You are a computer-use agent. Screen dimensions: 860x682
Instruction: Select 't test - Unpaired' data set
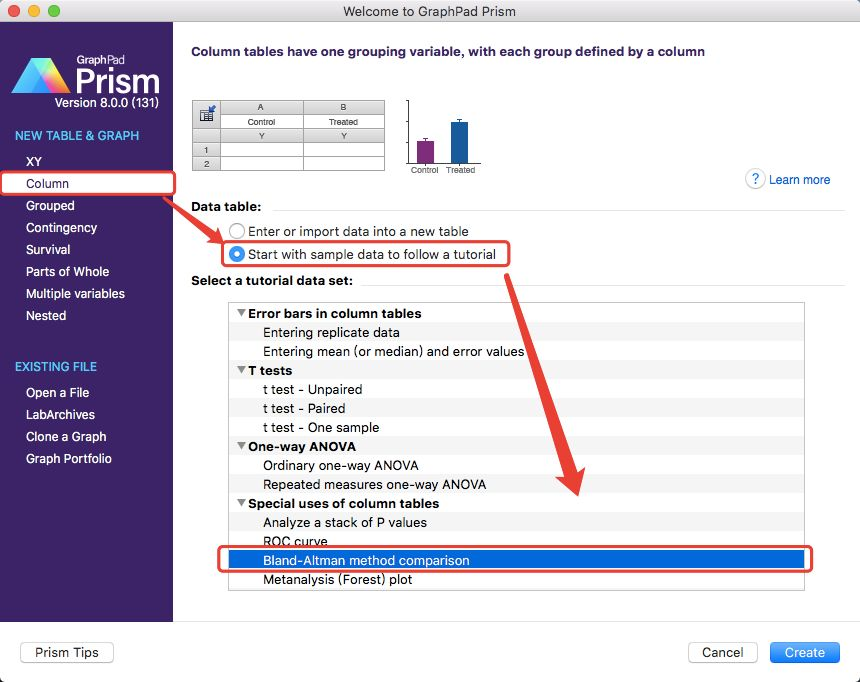[516, 390]
